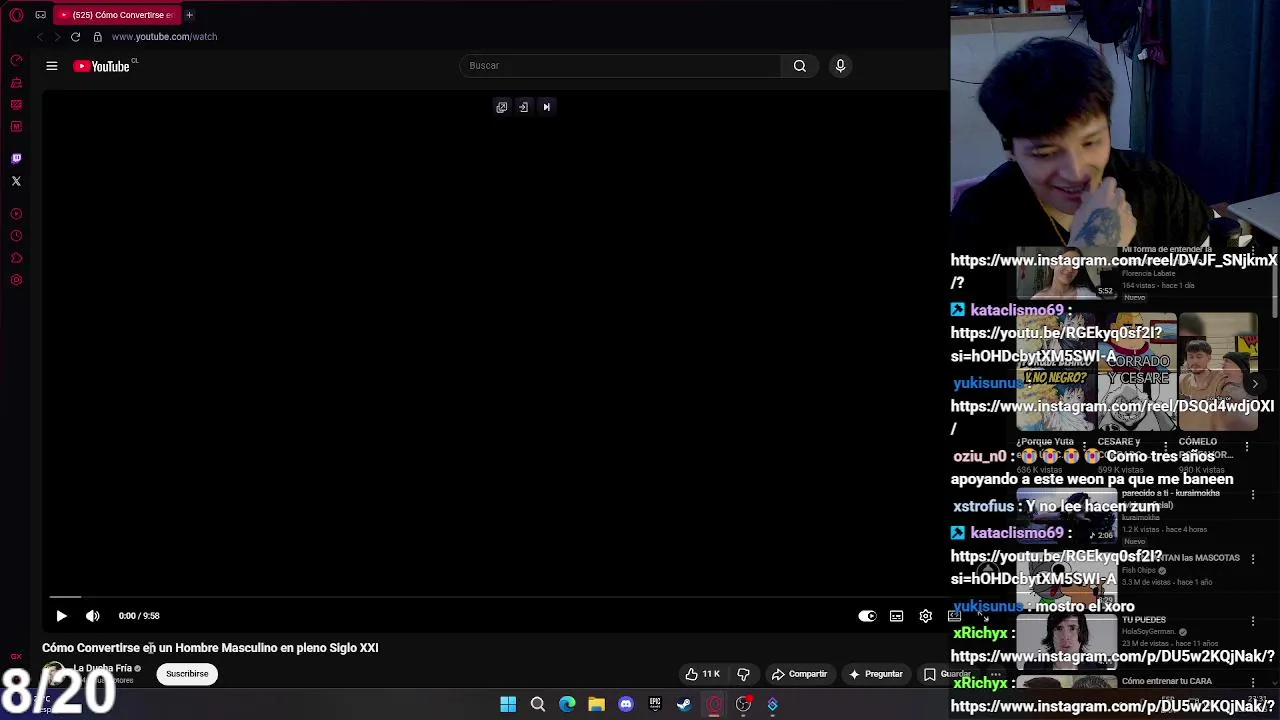
Task: Open Extensions from the sidebar
Action: (16, 258)
